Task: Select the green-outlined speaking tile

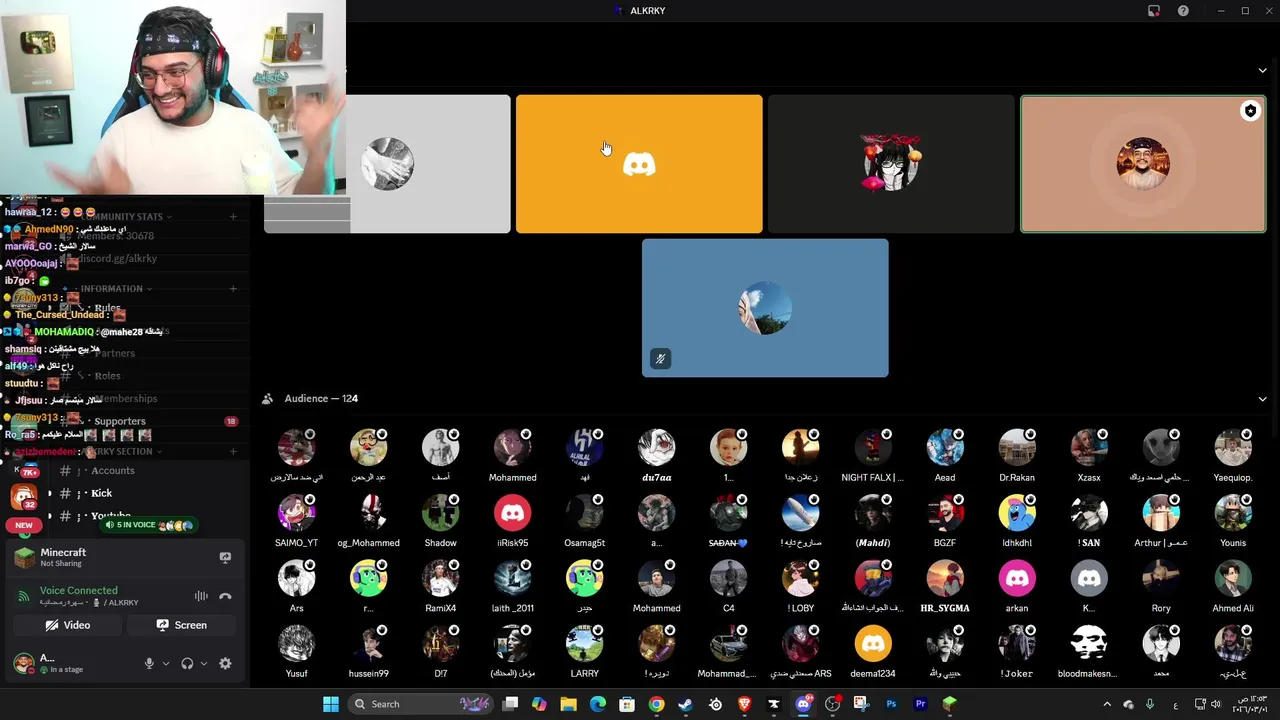Action: click(1143, 164)
